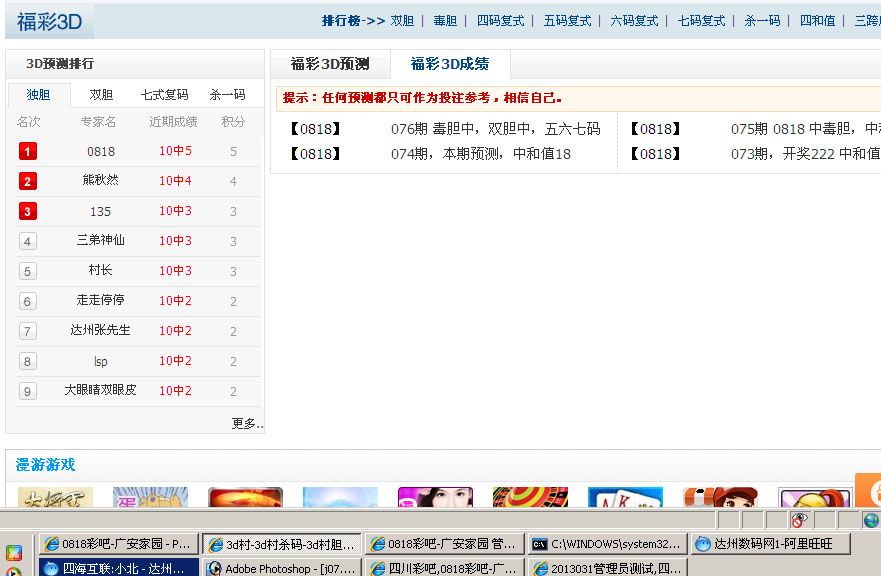Open the 076期 毒胆中 result entry
881x576 pixels.
[x=496, y=129]
